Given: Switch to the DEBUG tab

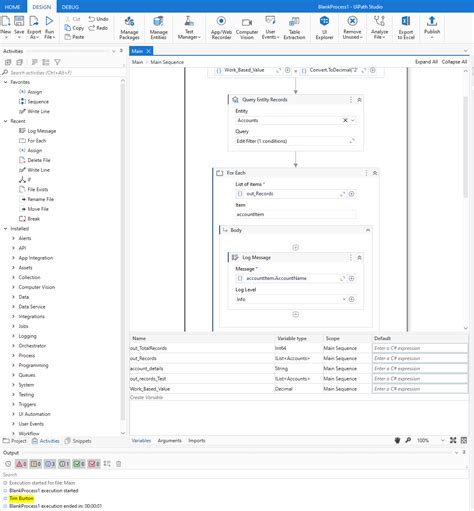Looking at the screenshot, I should [70, 7].
